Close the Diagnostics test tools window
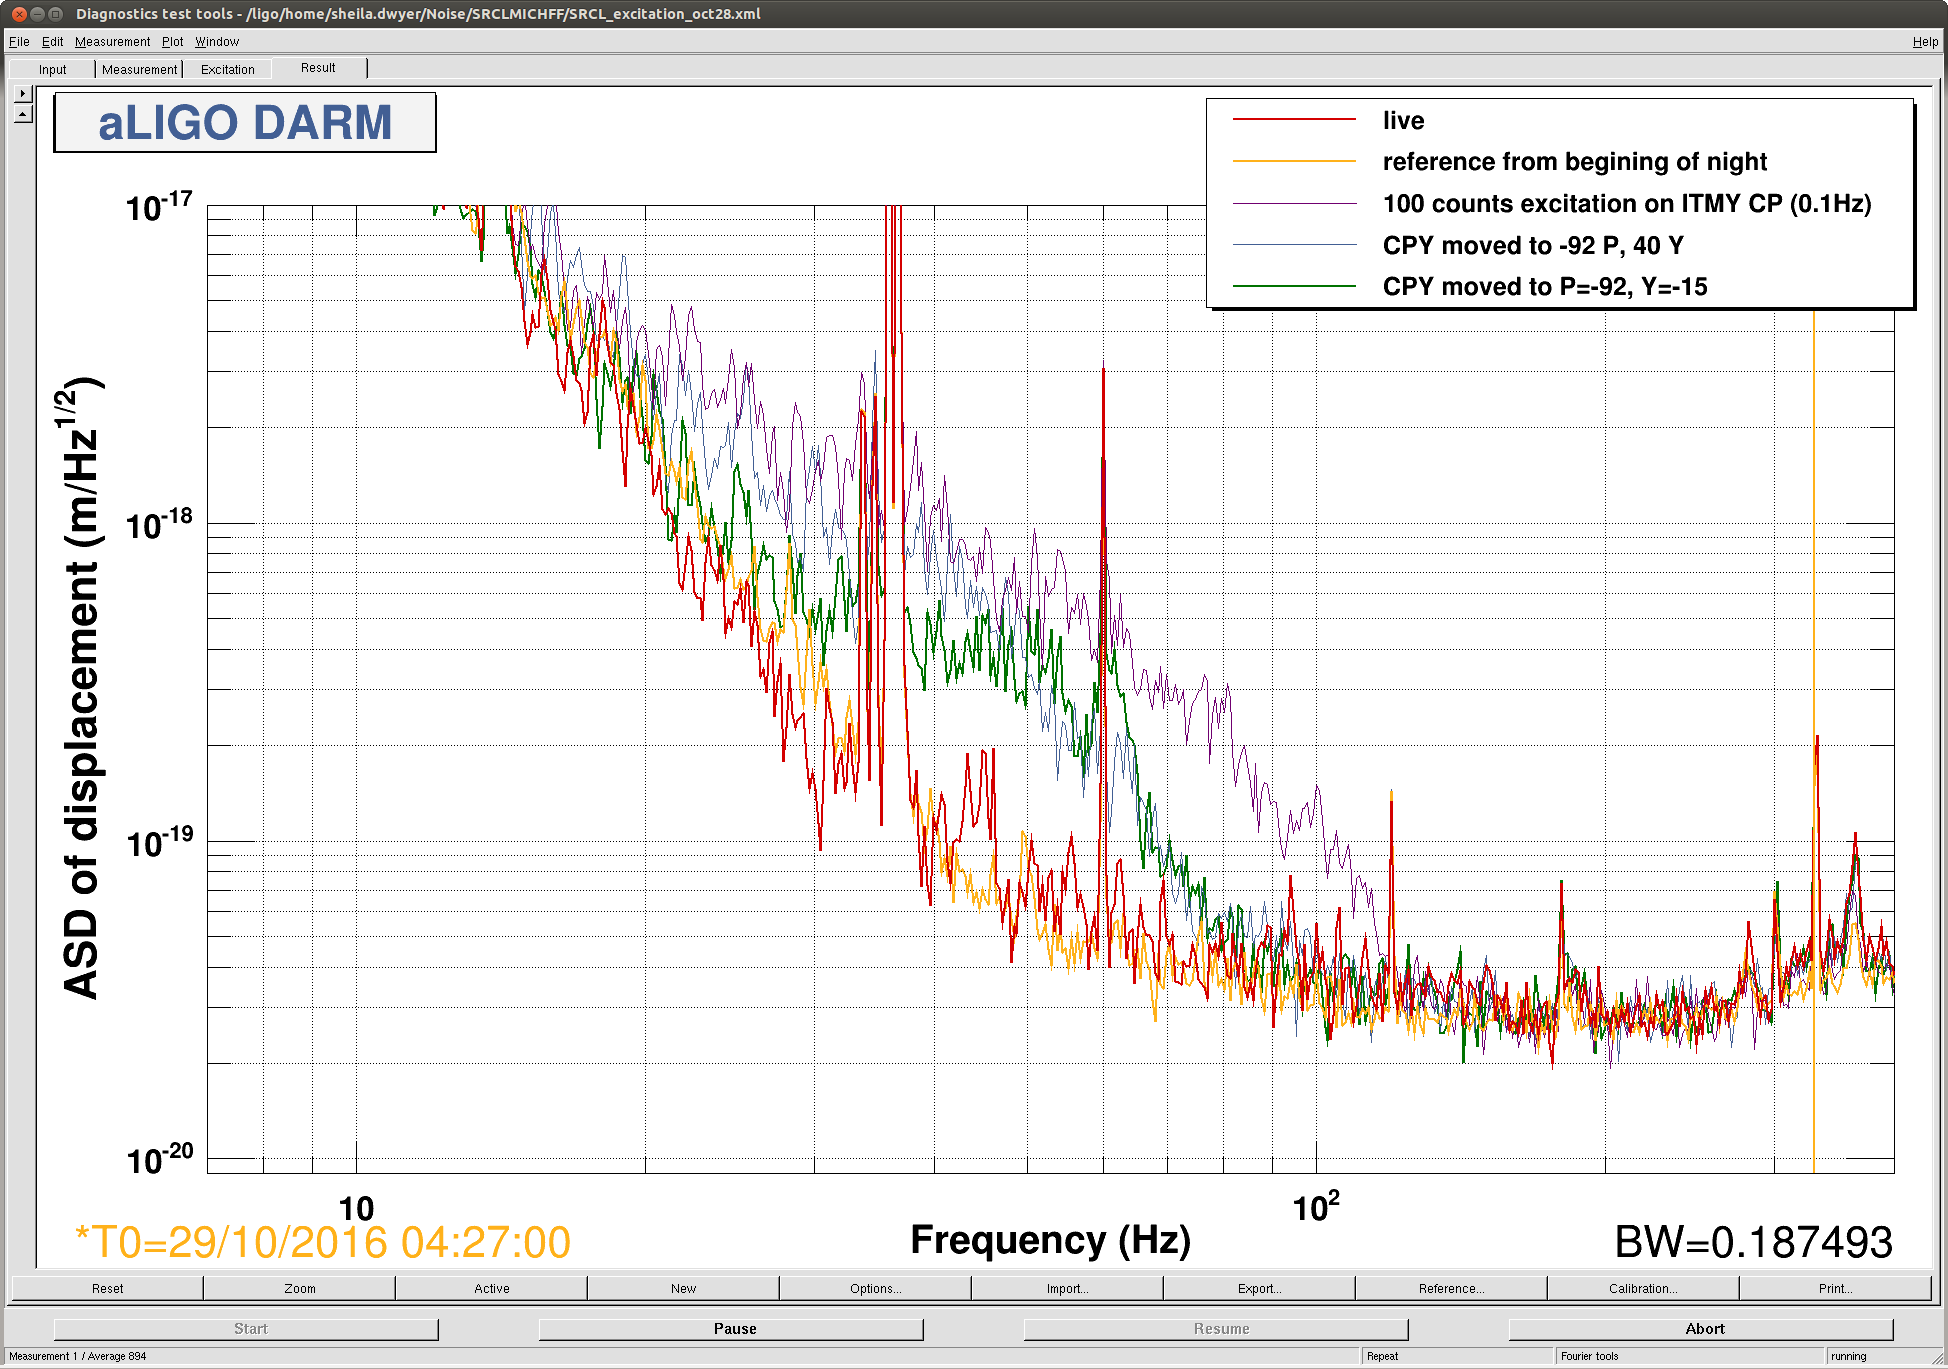 [x=19, y=14]
